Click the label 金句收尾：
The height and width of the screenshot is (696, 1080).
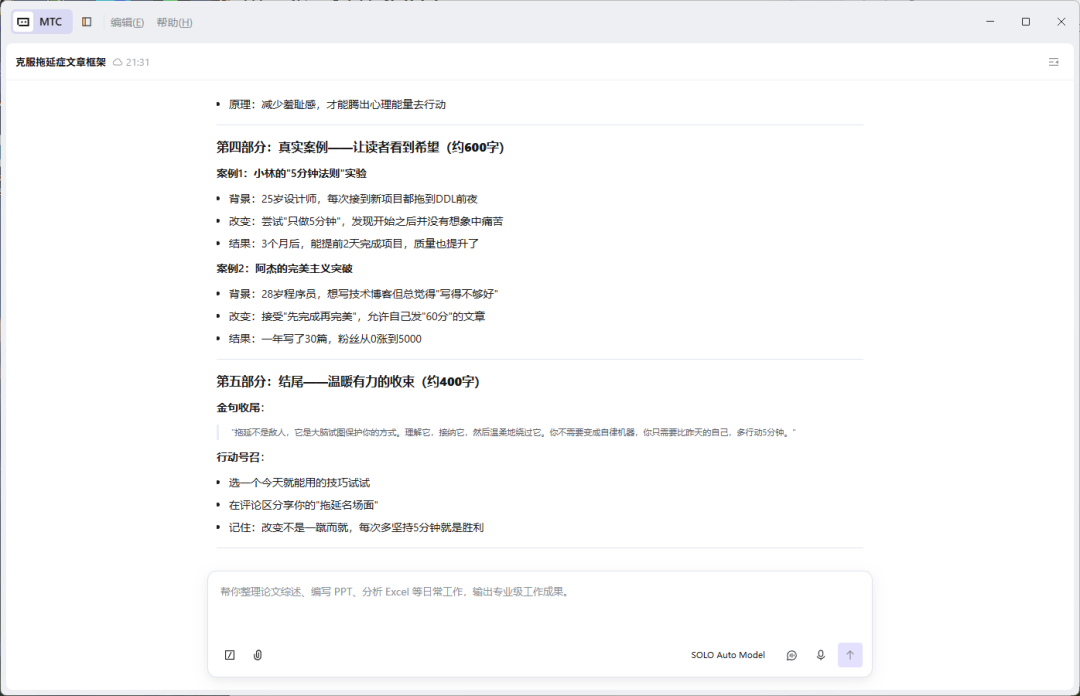click(240, 407)
